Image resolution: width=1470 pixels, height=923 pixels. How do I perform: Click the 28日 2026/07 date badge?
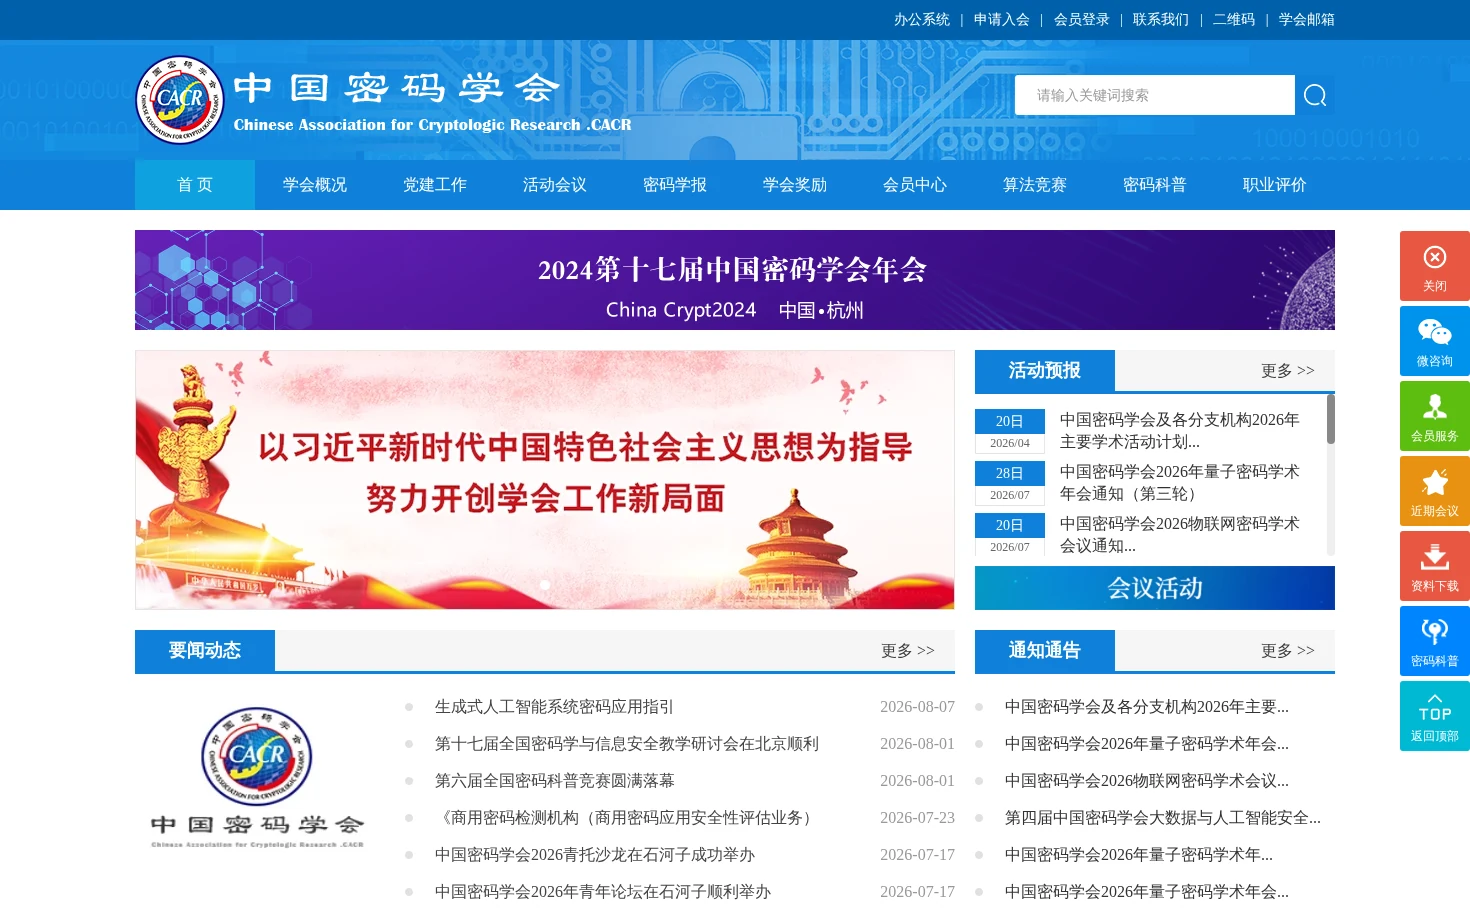tap(1010, 483)
